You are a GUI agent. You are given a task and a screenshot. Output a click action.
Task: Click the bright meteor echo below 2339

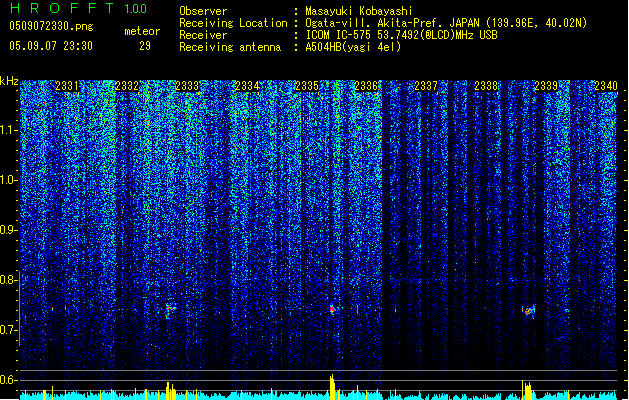[529, 311]
